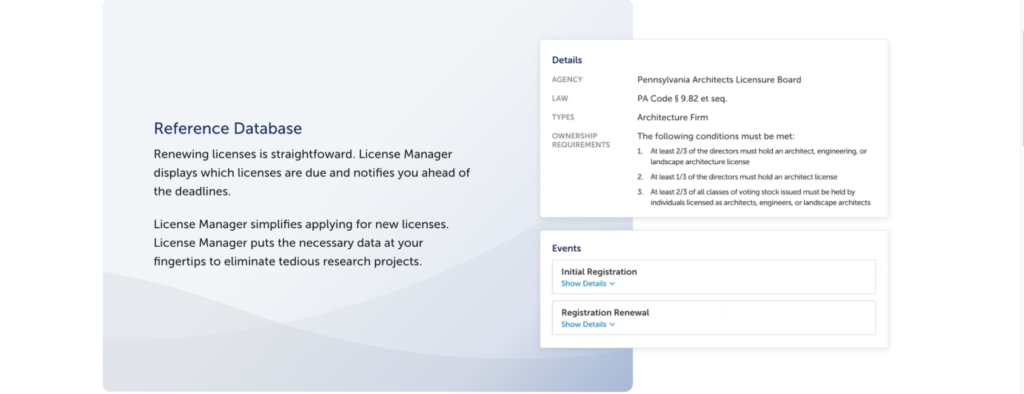Viewport: 1024px width, 394px height.
Task: Click requirement about 1/3 of the directors
Action: (x=743, y=176)
